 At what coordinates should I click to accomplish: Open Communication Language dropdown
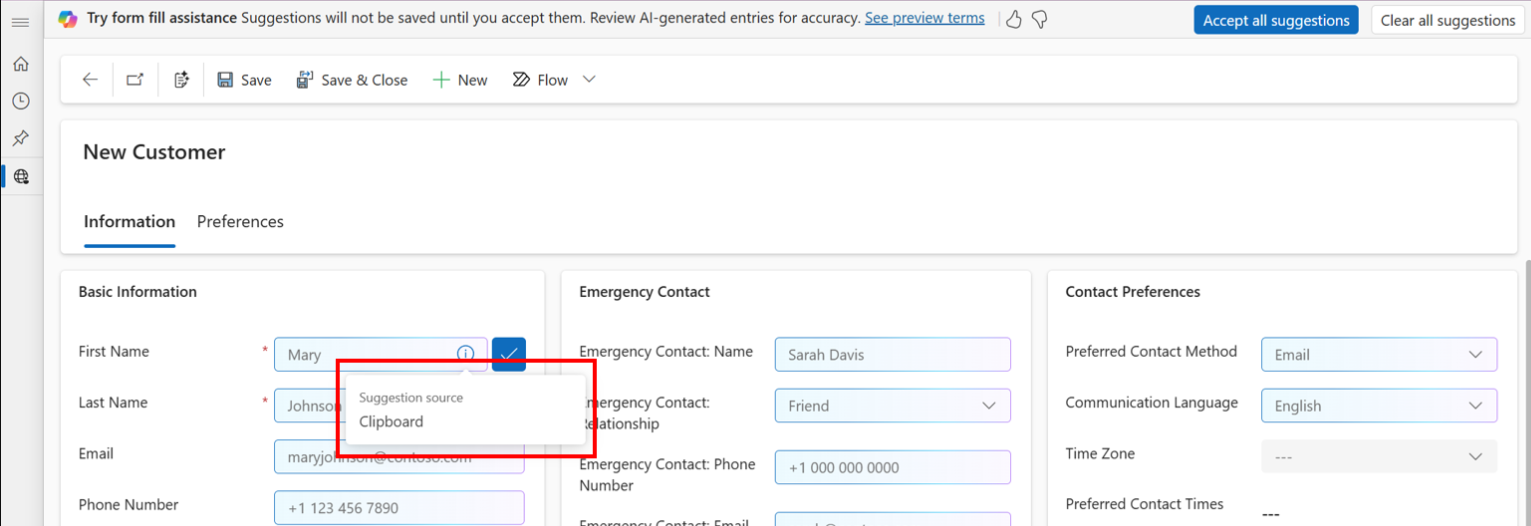pyautogui.click(x=1379, y=405)
